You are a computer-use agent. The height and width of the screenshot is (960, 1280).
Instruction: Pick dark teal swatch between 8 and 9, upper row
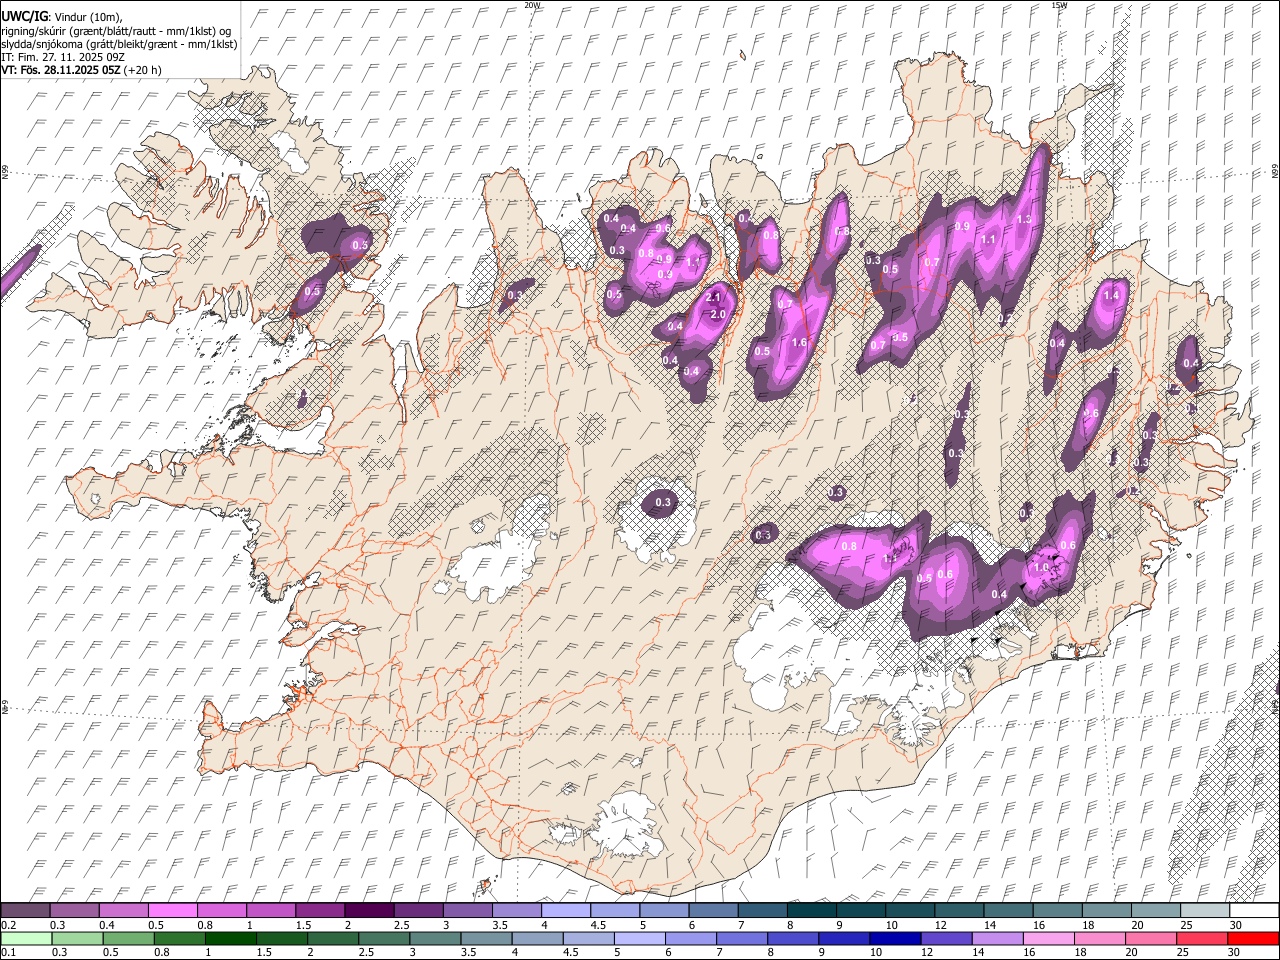tap(812, 911)
